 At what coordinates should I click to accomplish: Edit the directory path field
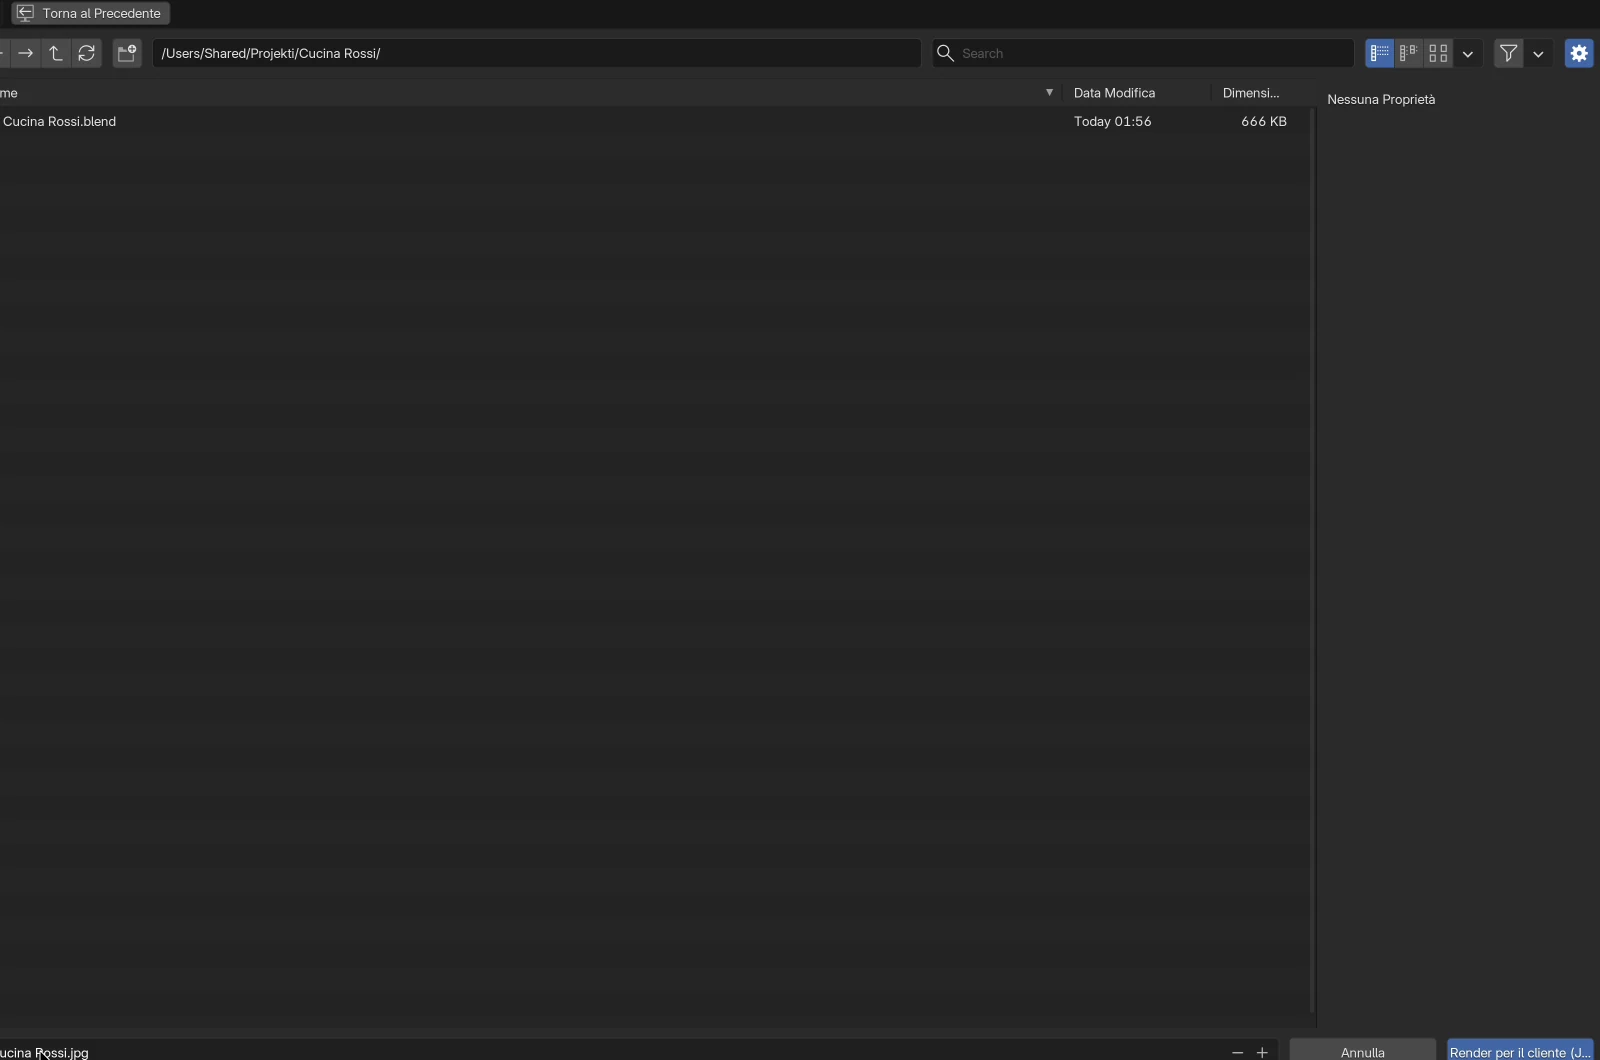point(537,53)
